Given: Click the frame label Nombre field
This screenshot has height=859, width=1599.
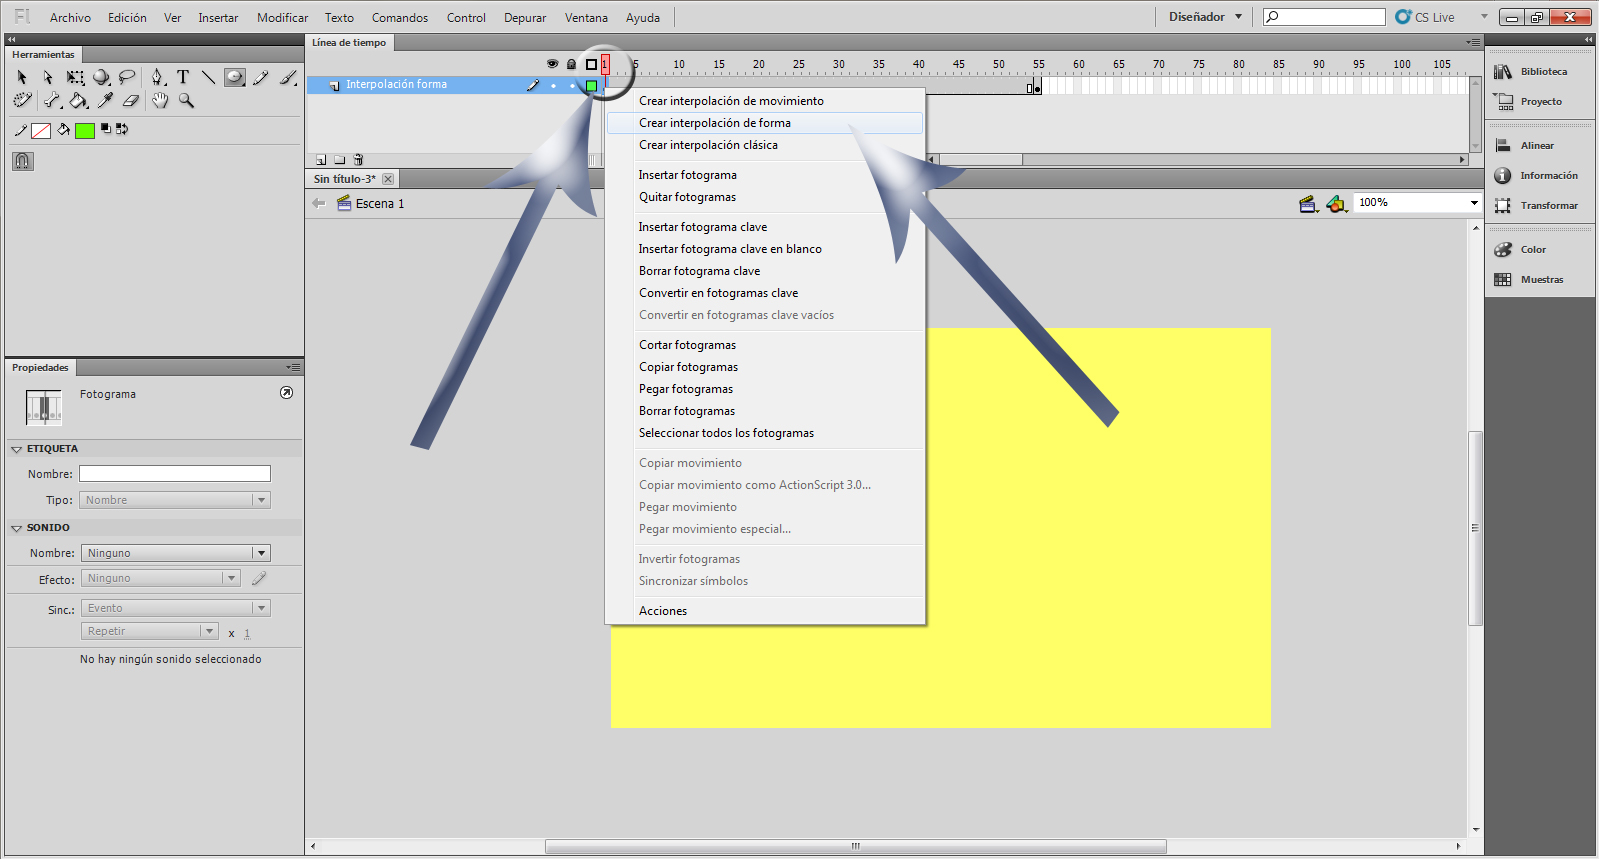Looking at the screenshot, I should tap(175, 474).
